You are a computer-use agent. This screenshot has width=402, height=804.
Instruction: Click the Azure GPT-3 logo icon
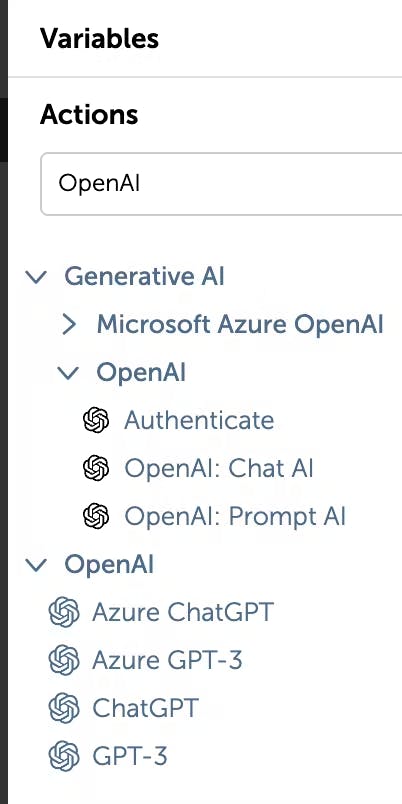point(64,660)
